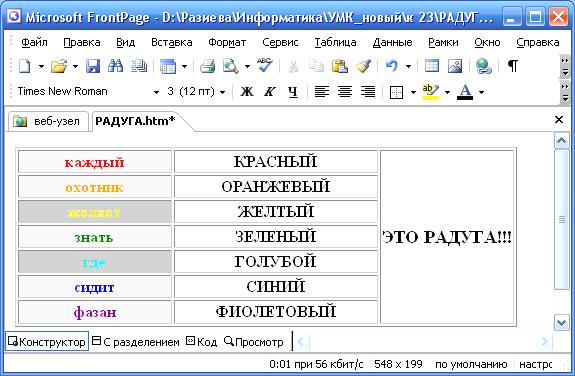Select the Format Painter brush
This screenshot has height=376, width=575.
[x=363, y=66]
